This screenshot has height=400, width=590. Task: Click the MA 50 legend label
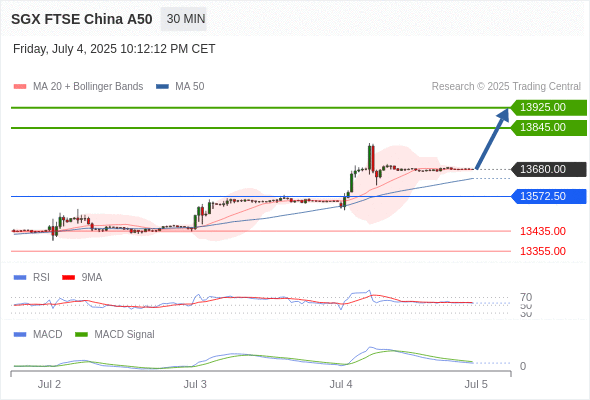[x=190, y=87]
